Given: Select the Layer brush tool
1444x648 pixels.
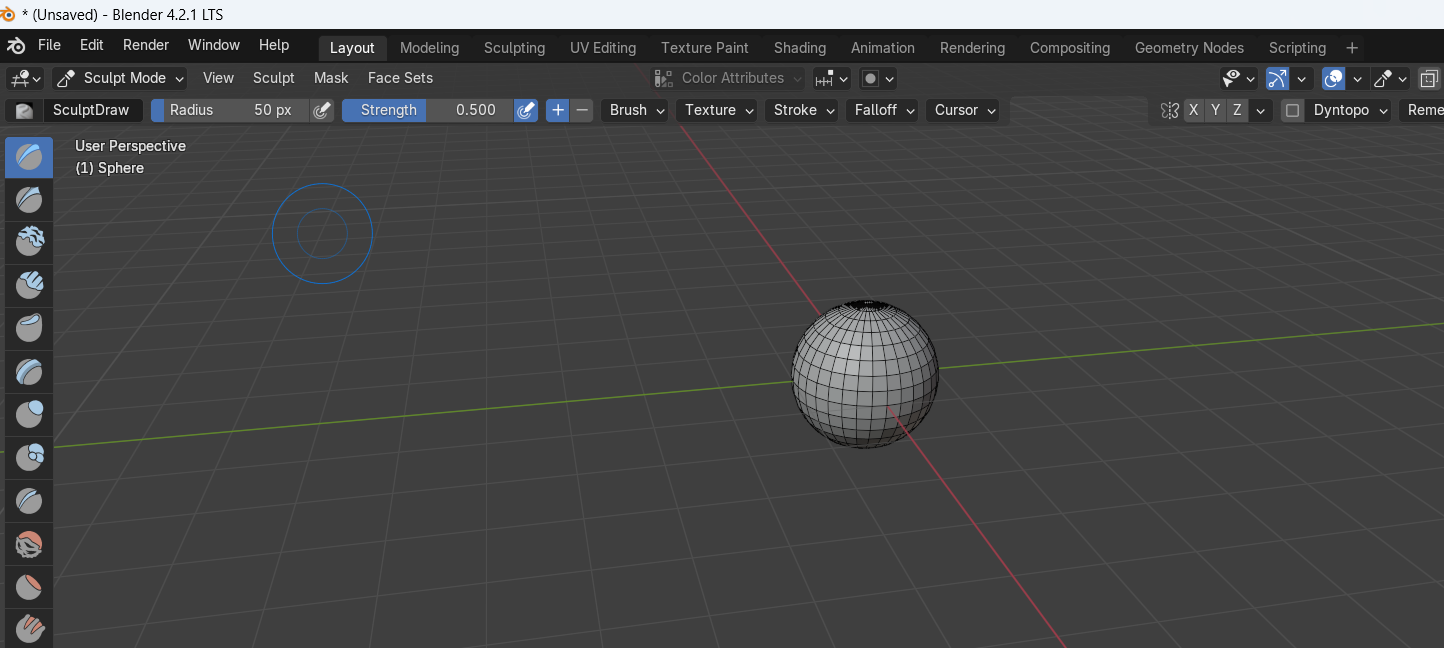Looking at the screenshot, I should [29, 372].
